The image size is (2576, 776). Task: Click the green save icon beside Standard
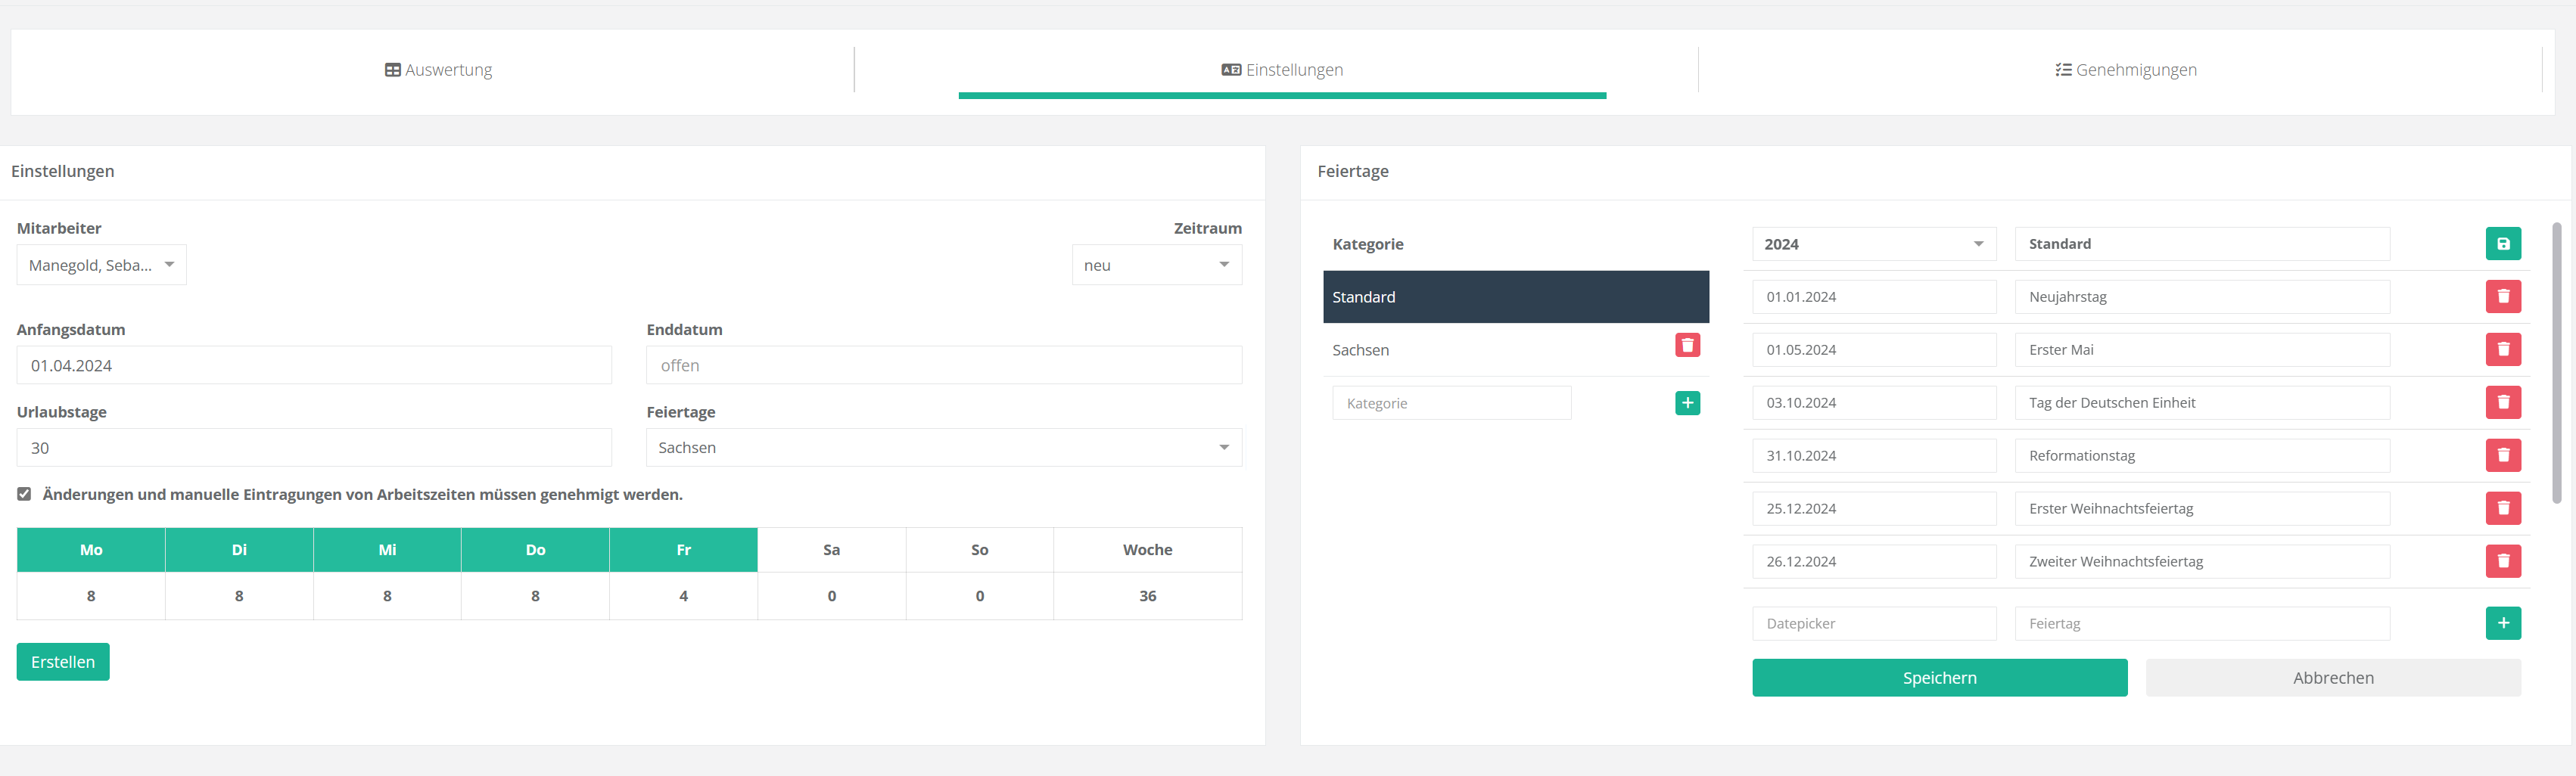tap(2502, 244)
